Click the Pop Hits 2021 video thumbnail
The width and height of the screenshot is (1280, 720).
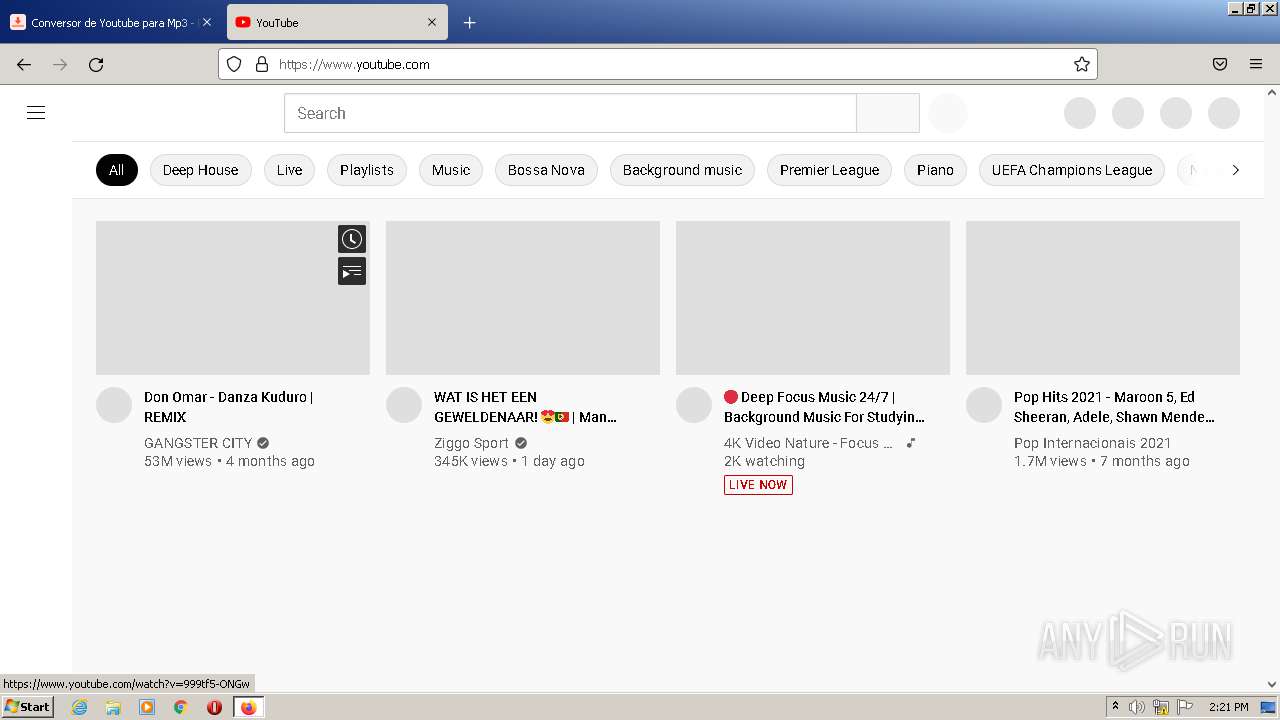coord(1103,298)
